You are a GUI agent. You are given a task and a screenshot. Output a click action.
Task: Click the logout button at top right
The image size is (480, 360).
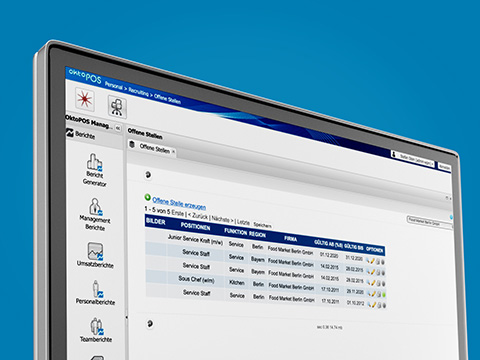pyautogui.click(x=444, y=167)
